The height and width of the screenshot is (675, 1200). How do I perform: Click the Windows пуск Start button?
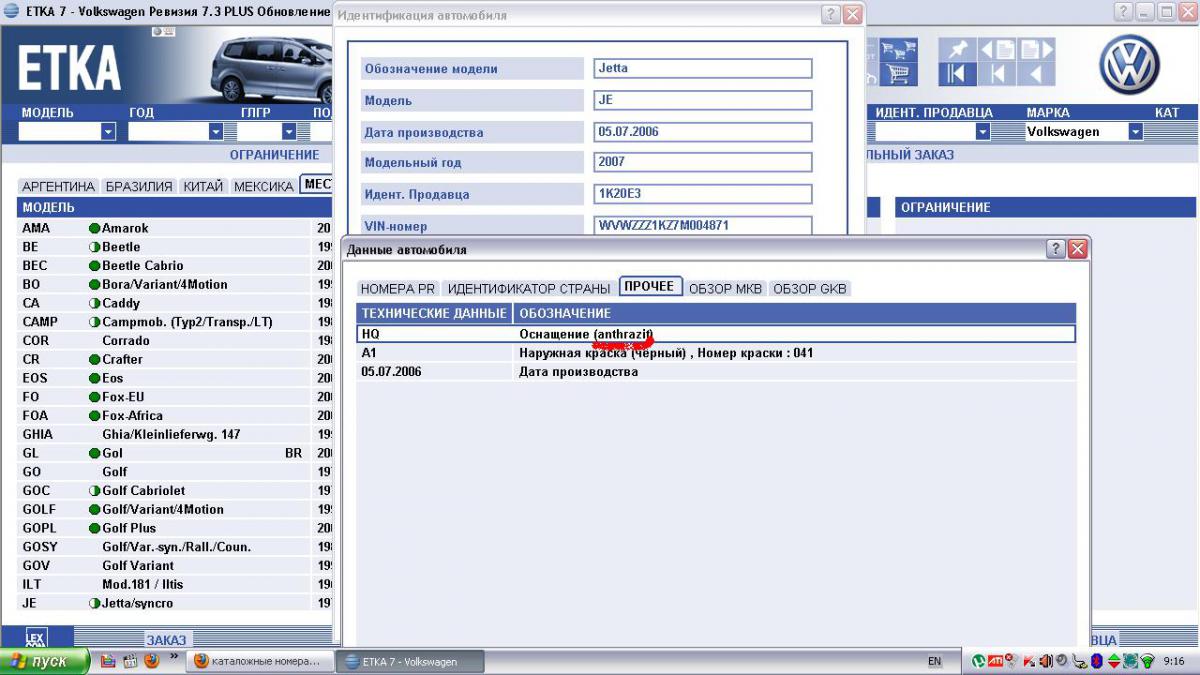45,661
